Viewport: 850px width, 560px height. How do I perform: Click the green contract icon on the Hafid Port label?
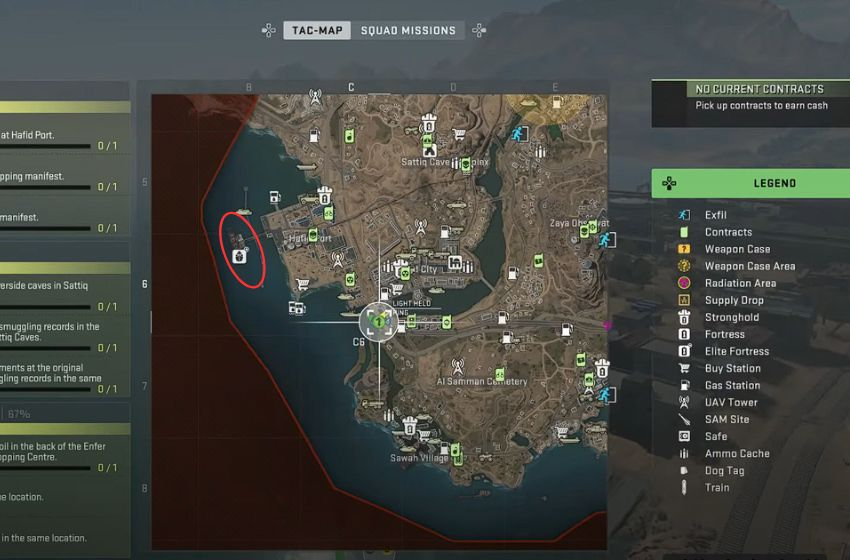pos(313,235)
